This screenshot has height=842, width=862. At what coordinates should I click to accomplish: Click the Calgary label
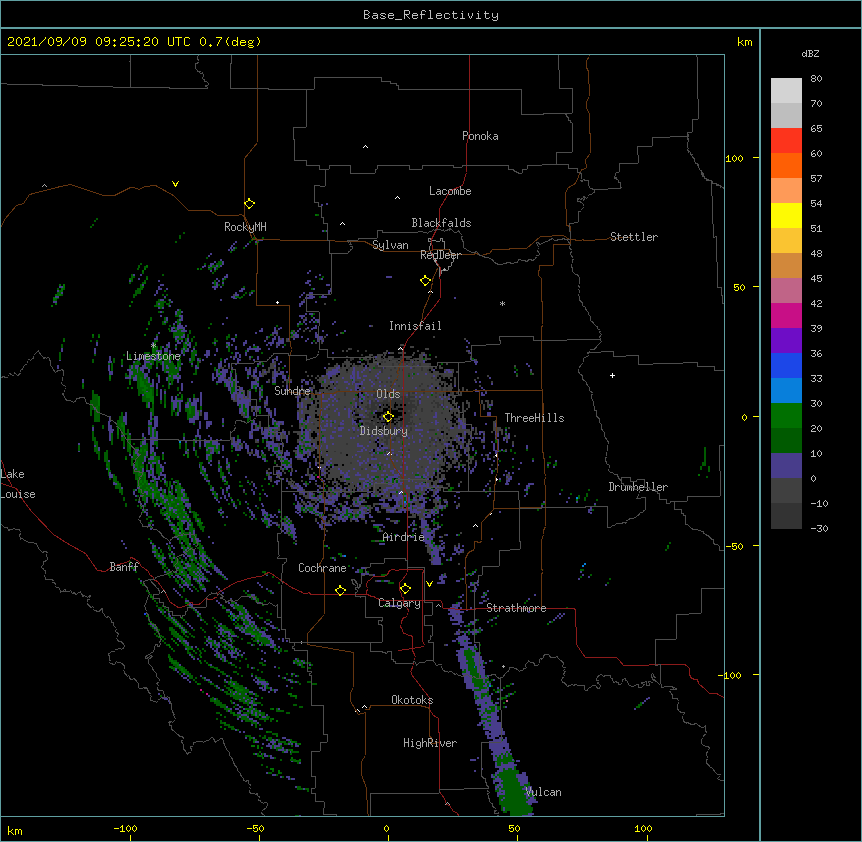tap(399, 603)
